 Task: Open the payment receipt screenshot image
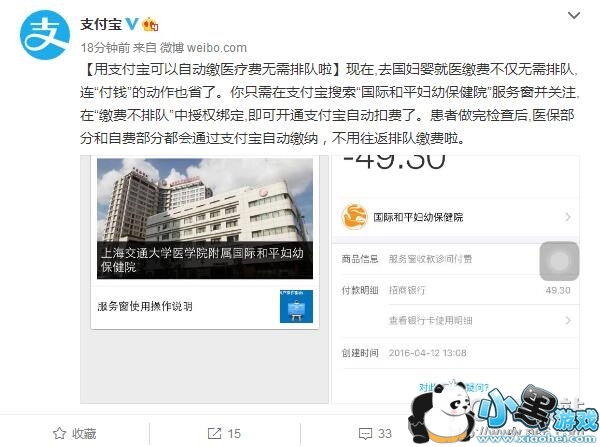455,279
